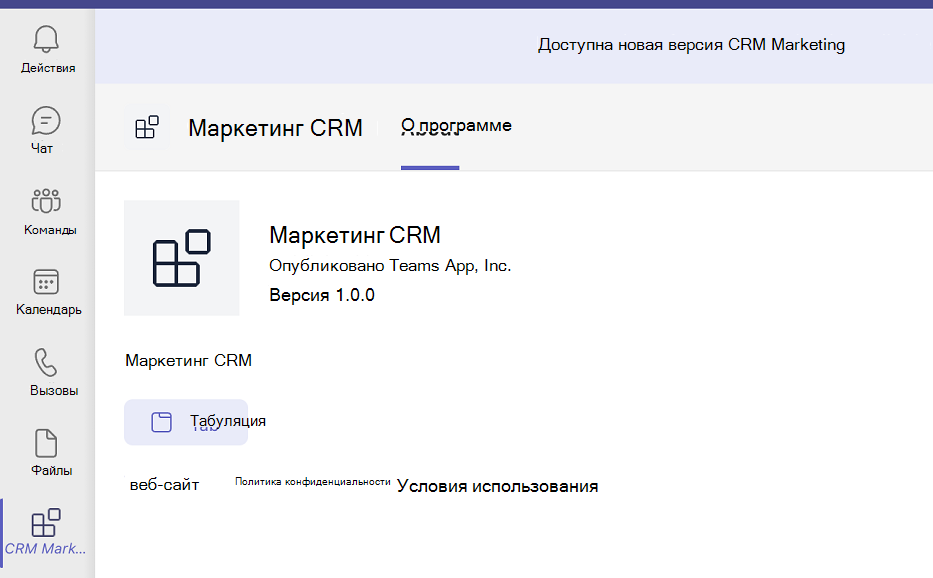Click the large Маркетинг CRM app logo
Screen dimensions: 933x578
(181, 258)
